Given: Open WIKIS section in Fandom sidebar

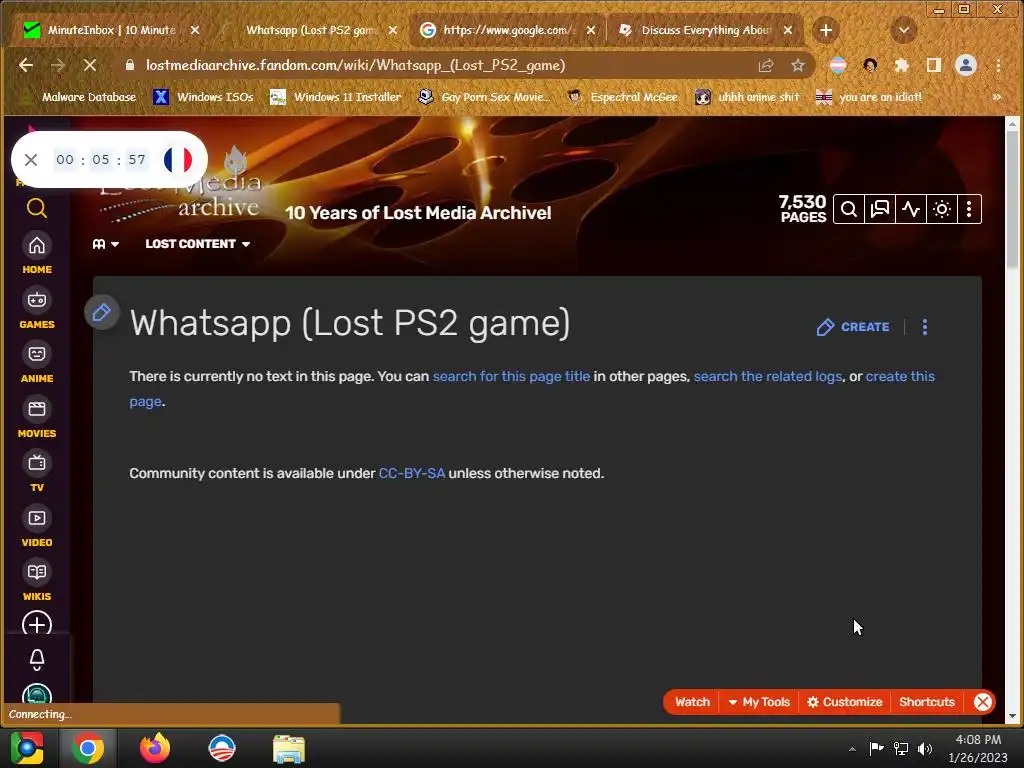Looking at the screenshot, I should (37, 581).
